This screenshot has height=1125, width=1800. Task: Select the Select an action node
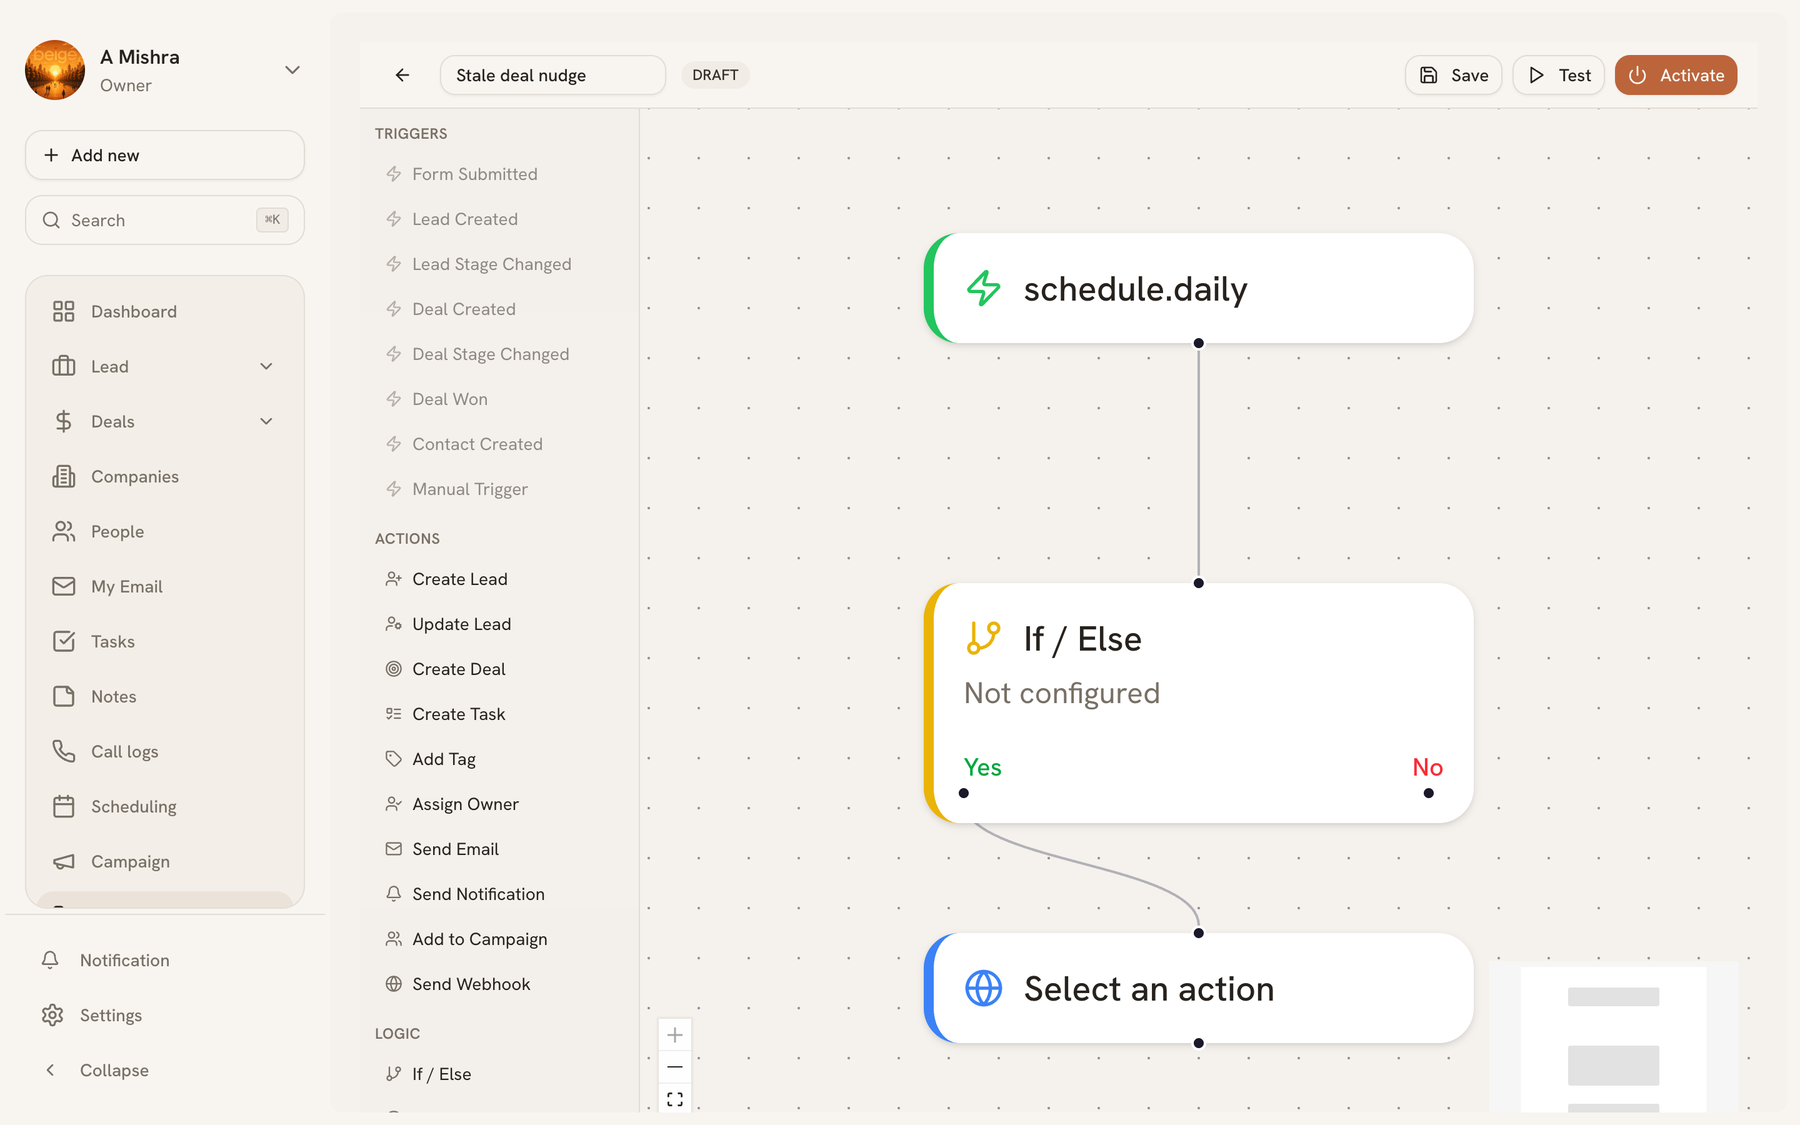pyautogui.click(x=1198, y=988)
